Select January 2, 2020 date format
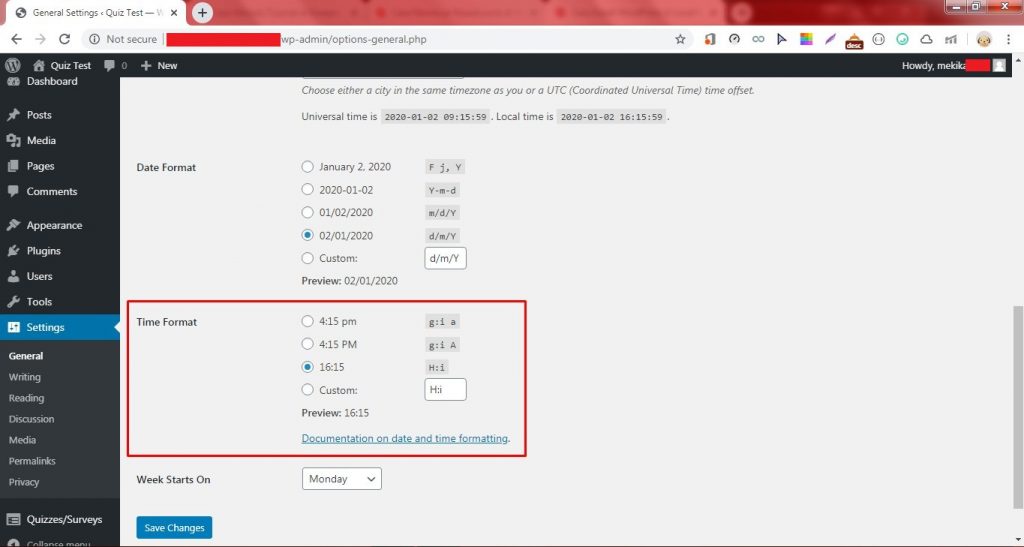 click(x=308, y=167)
